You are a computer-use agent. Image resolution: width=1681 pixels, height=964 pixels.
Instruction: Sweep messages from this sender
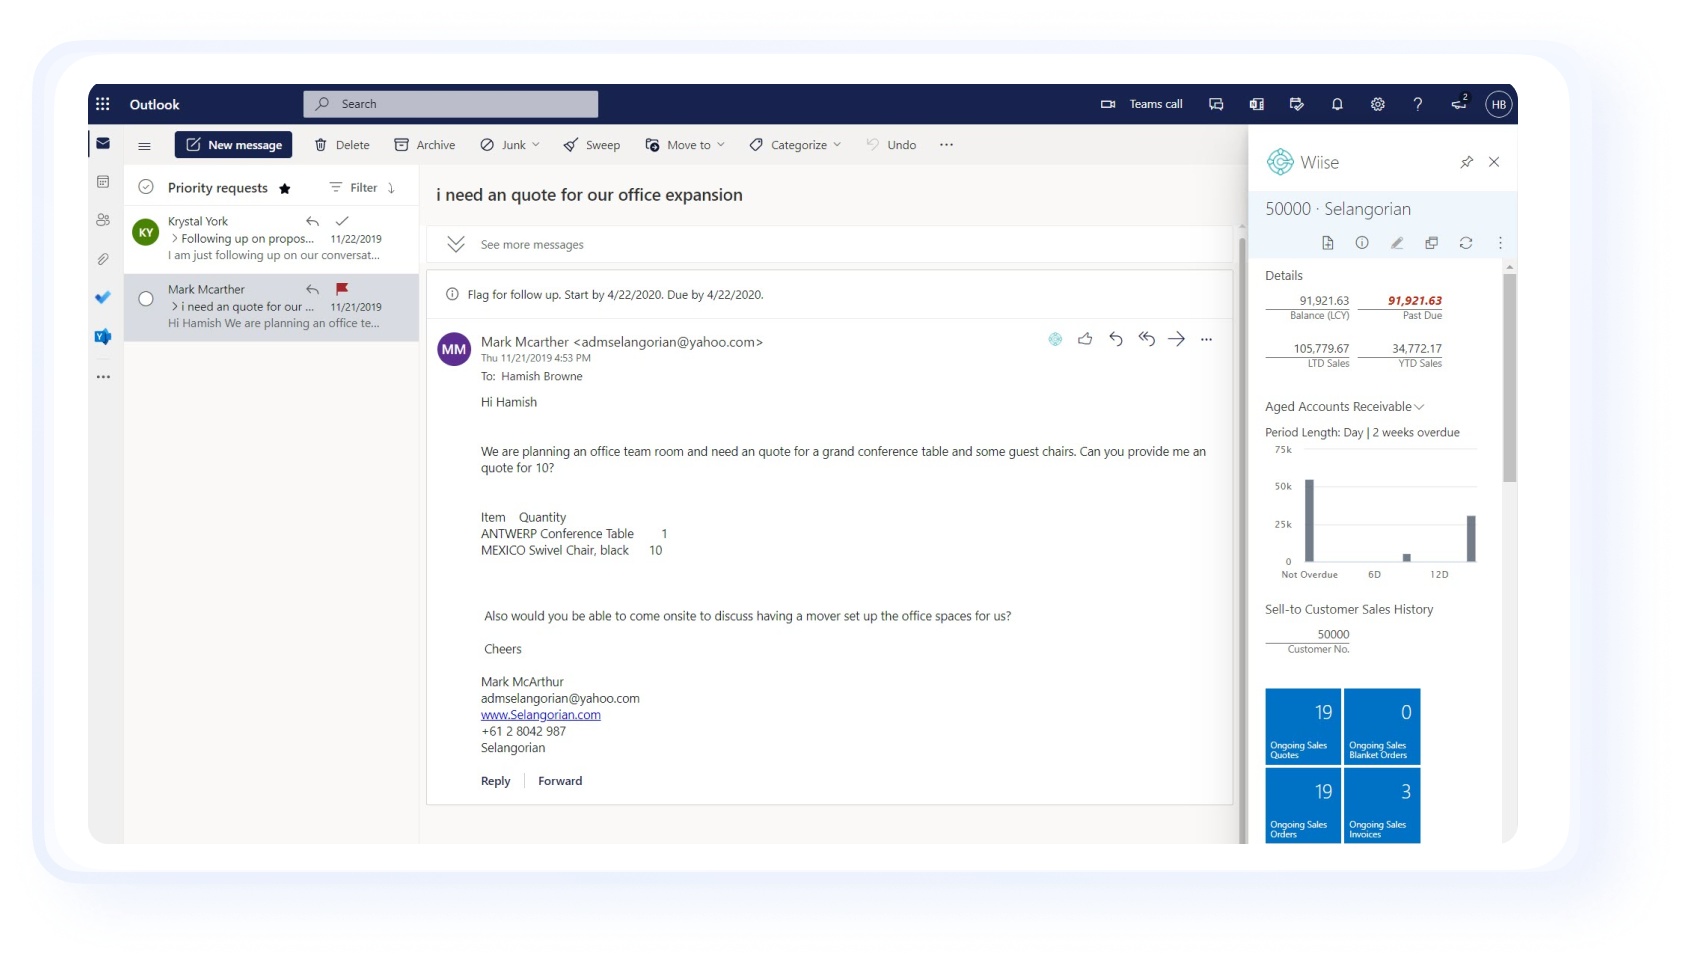pos(592,145)
